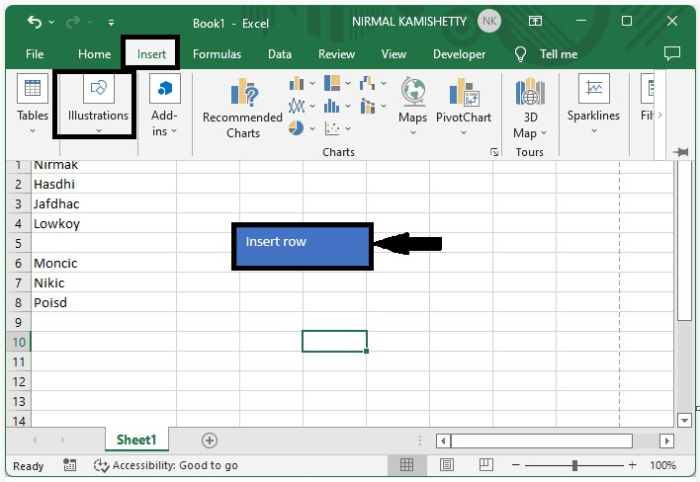Select the row 10 header
700x482 pixels.
tap(18, 342)
